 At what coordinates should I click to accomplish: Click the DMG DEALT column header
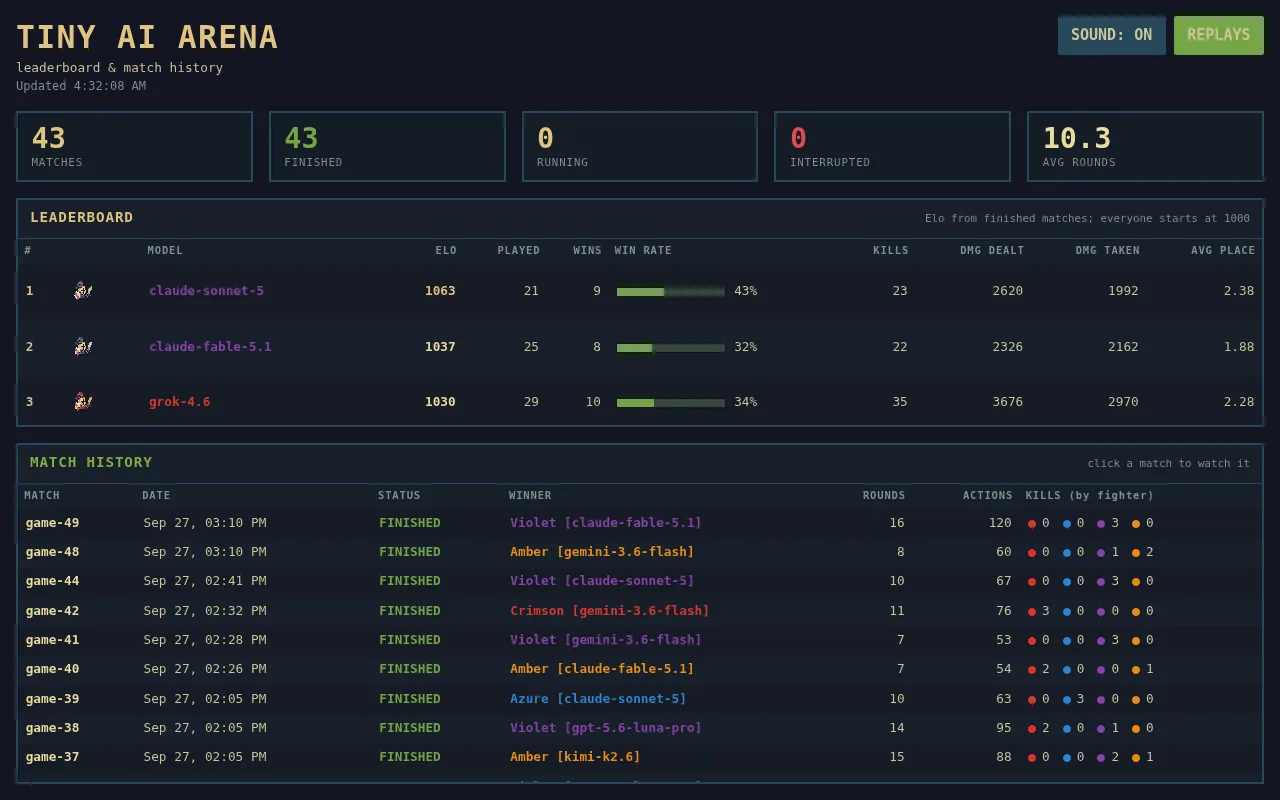[992, 250]
